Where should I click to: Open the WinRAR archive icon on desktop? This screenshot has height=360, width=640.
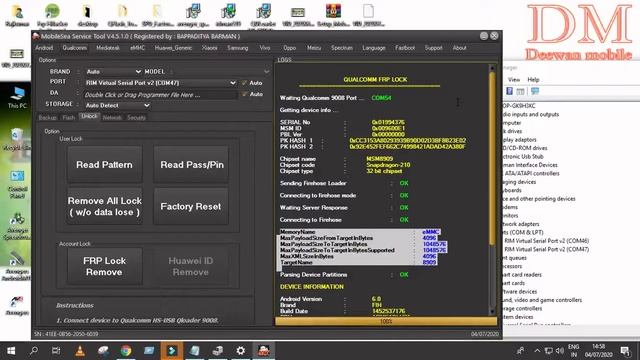(333, 15)
